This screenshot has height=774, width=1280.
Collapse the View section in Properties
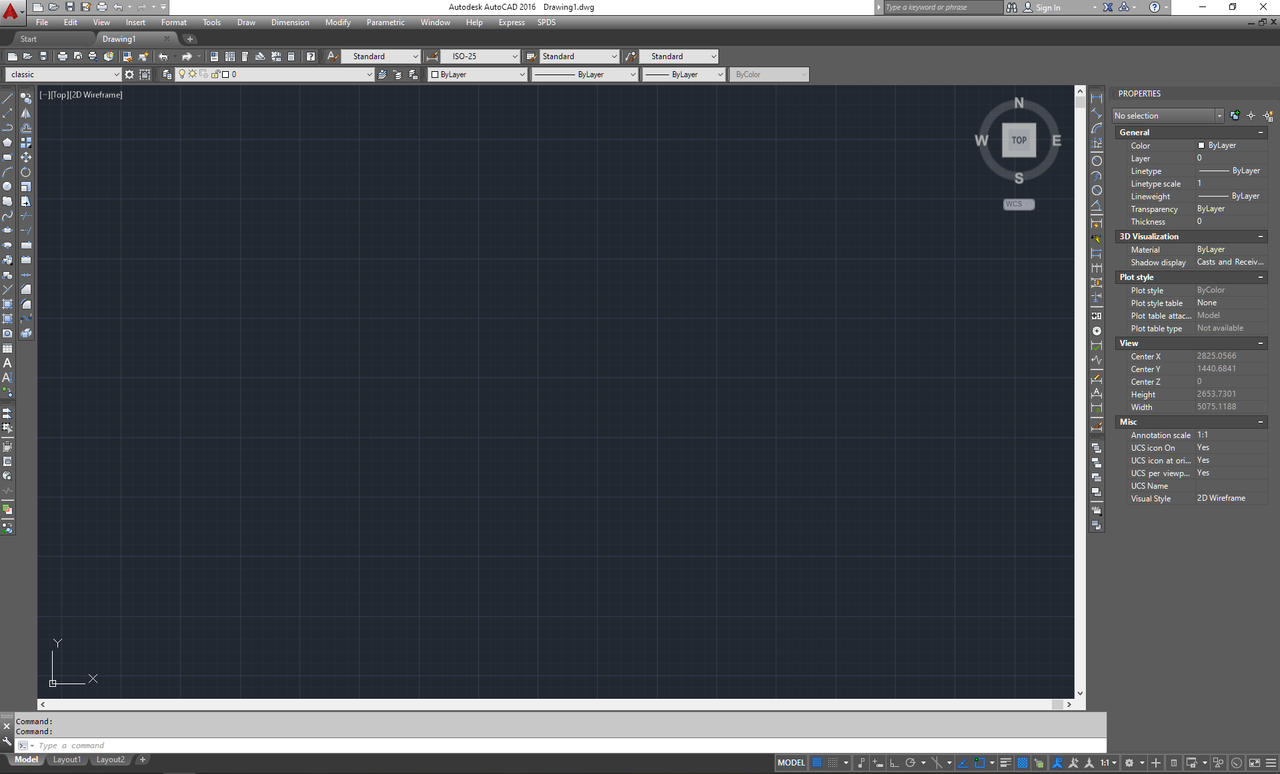point(1261,343)
